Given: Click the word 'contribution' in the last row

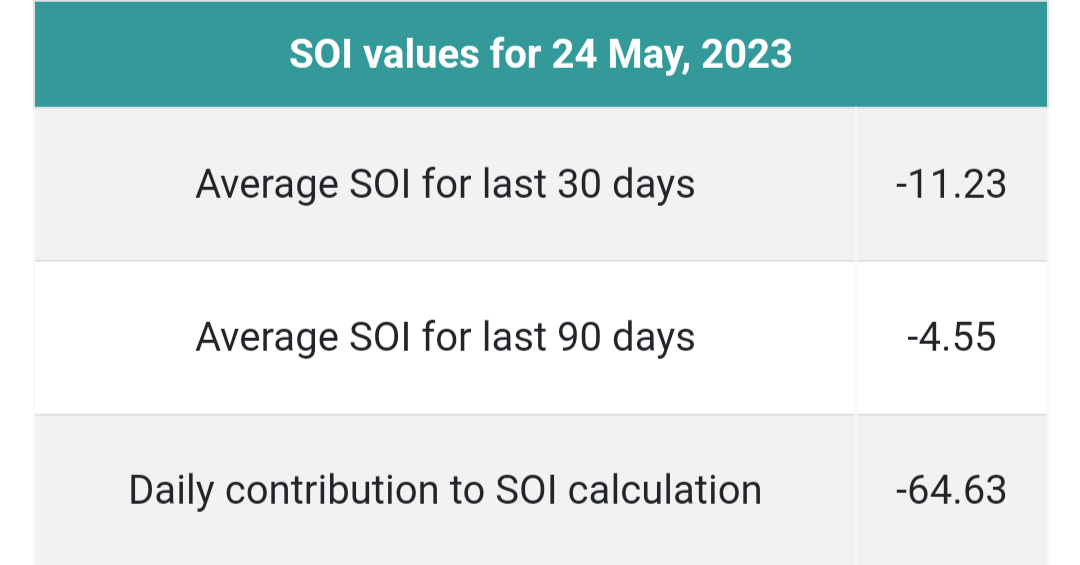Looking at the screenshot, I should (332, 491).
